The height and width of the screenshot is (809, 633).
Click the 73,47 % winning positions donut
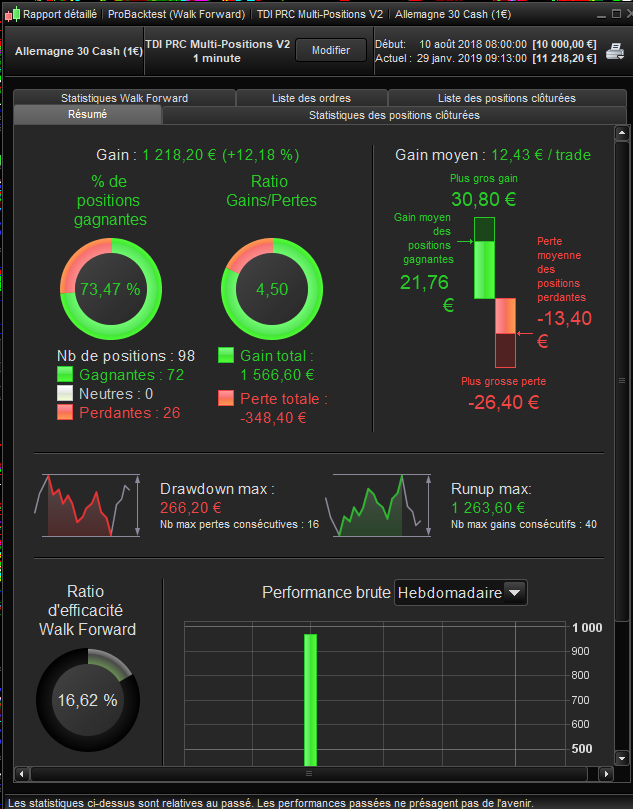111,289
